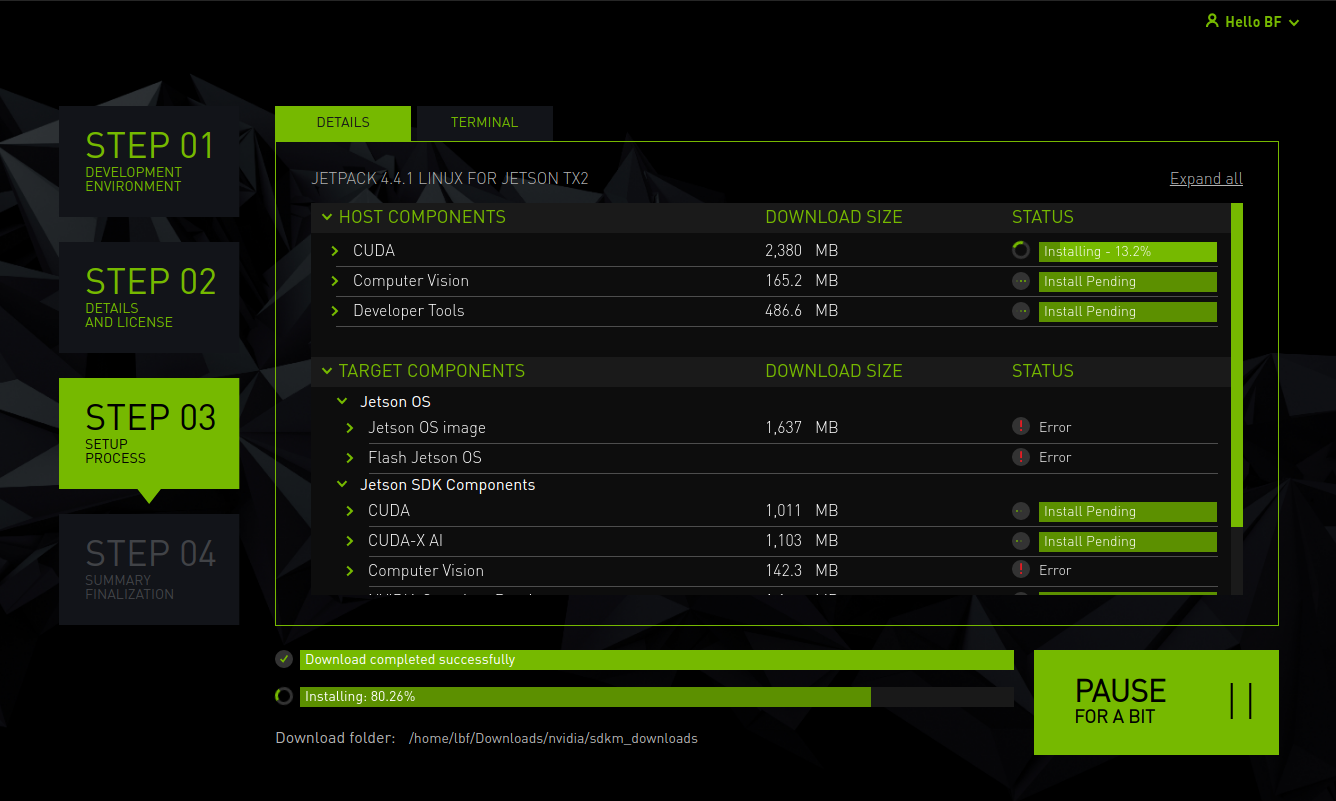Expand the target Computer Vision row

pyautogui.click(x=350, y=571)
